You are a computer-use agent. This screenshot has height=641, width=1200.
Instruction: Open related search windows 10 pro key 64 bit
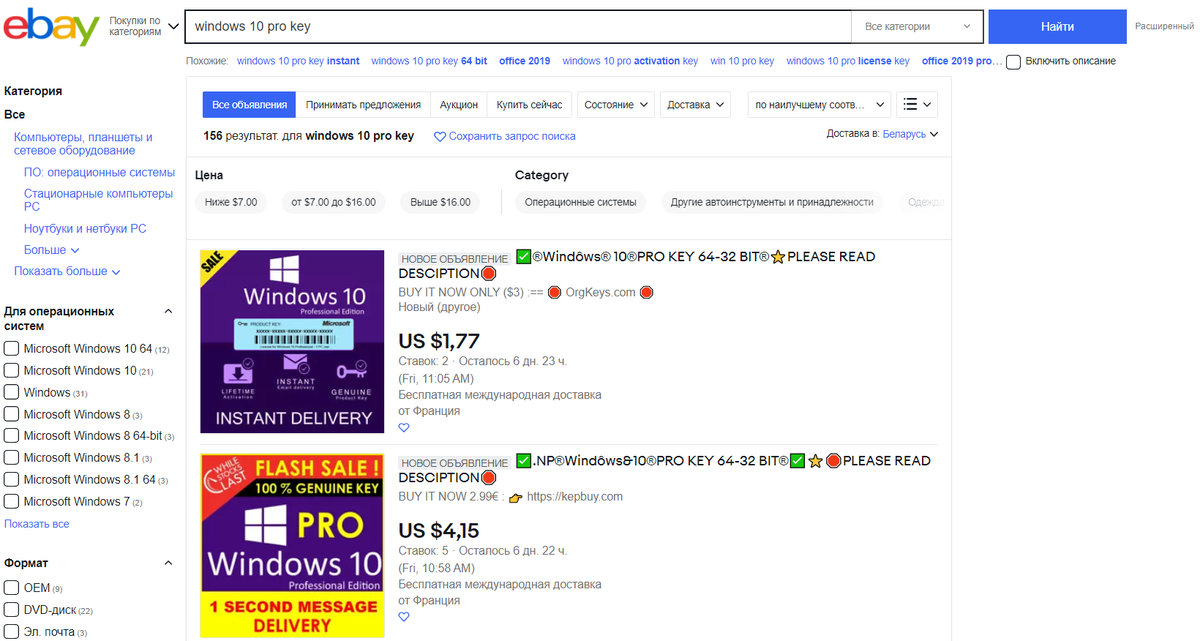429,61
